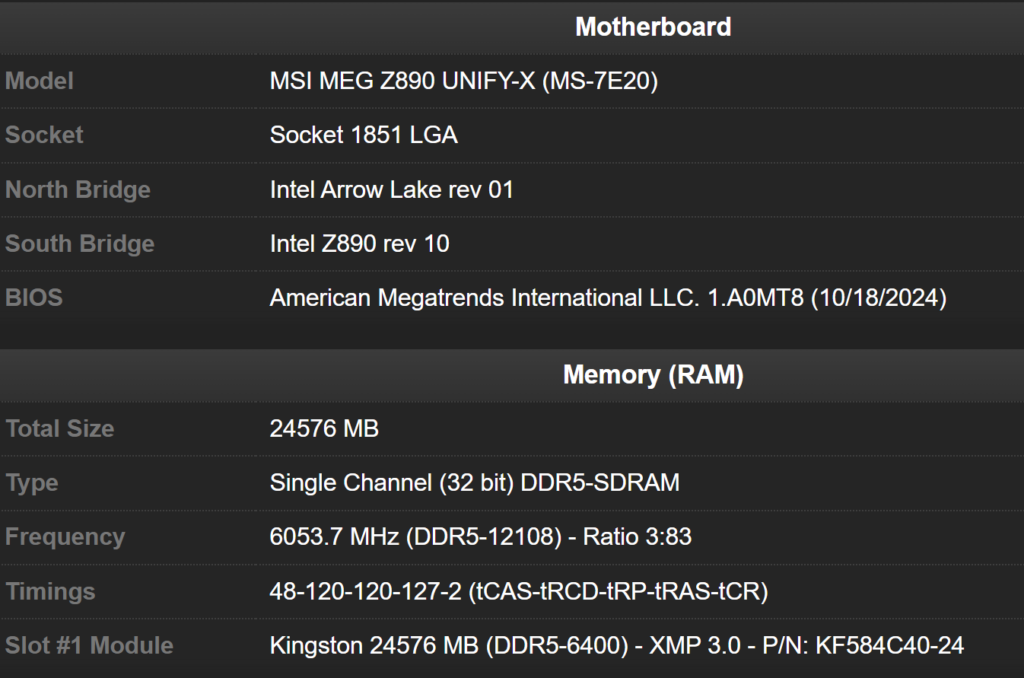Click the 24576 MB total size value
1024x678 pixels.
tap(324, 429)
